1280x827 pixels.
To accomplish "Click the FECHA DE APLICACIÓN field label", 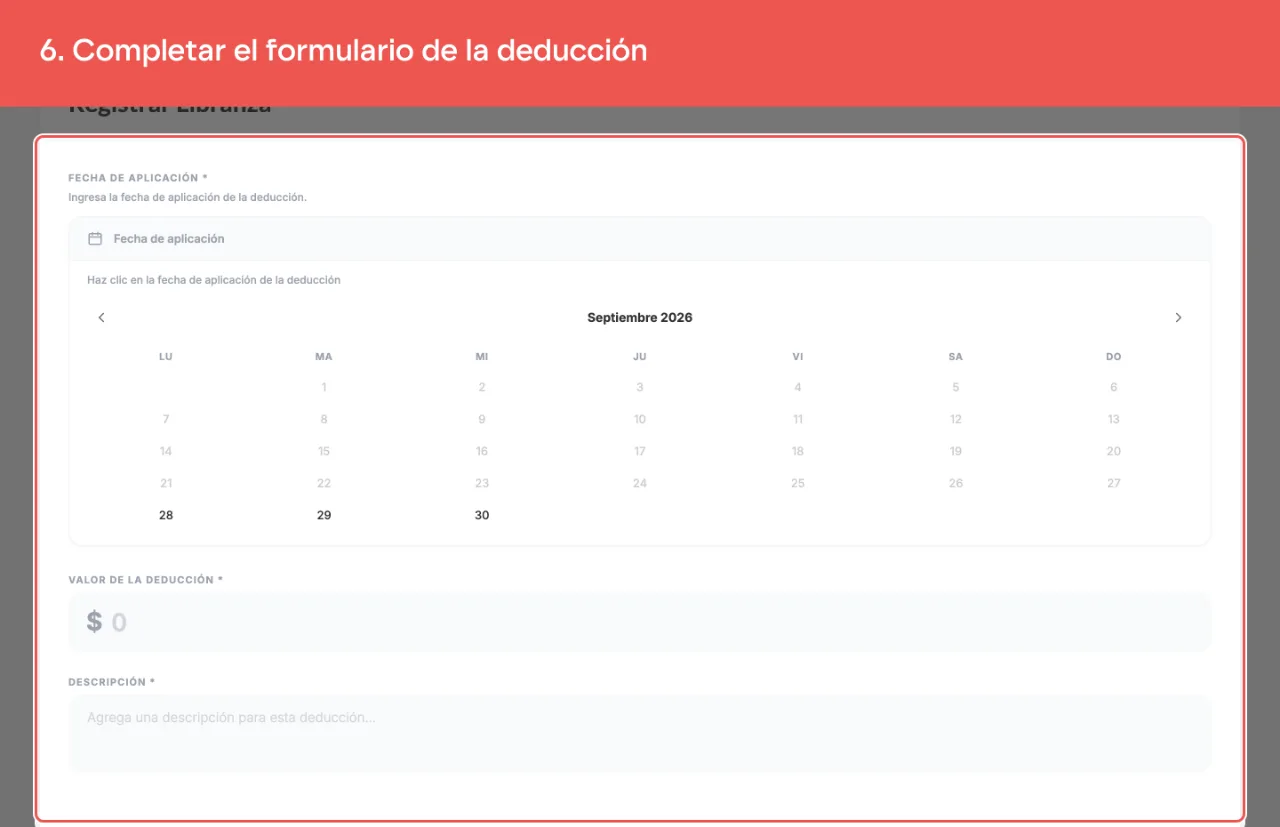I will 138,178.
